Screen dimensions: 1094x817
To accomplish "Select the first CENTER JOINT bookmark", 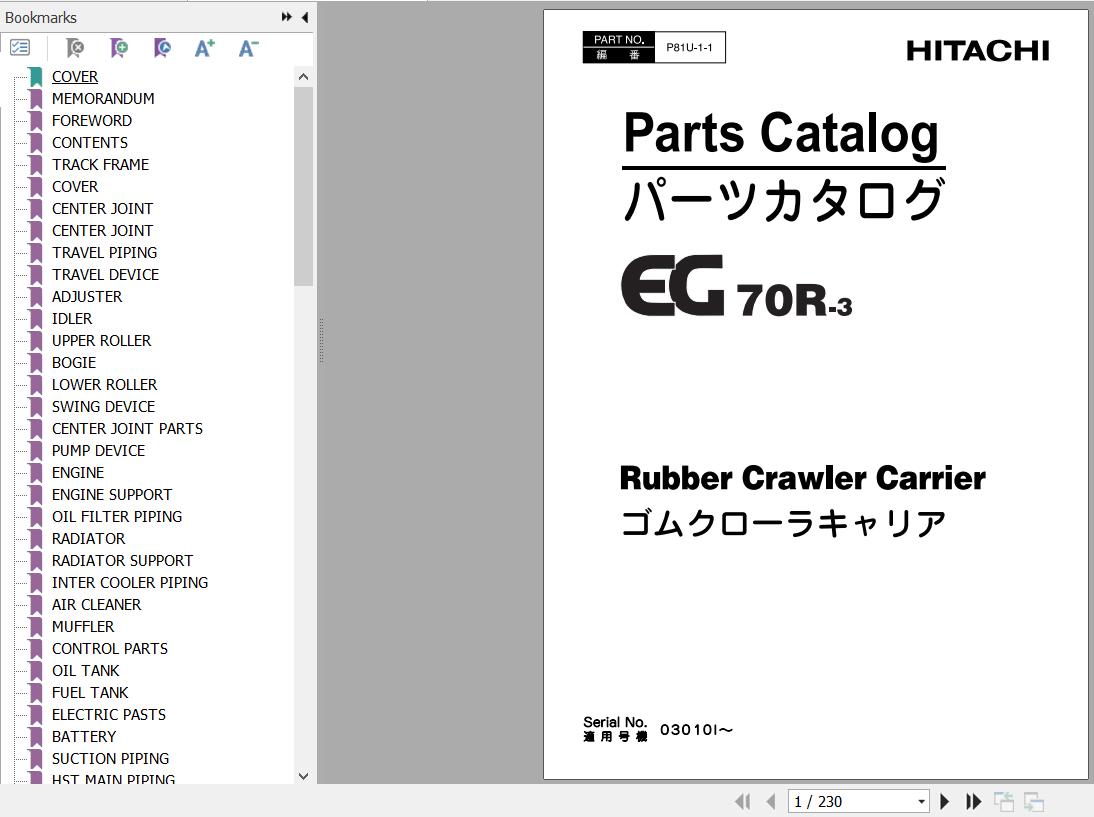I will pyautogui.click(x=103, y=208).
